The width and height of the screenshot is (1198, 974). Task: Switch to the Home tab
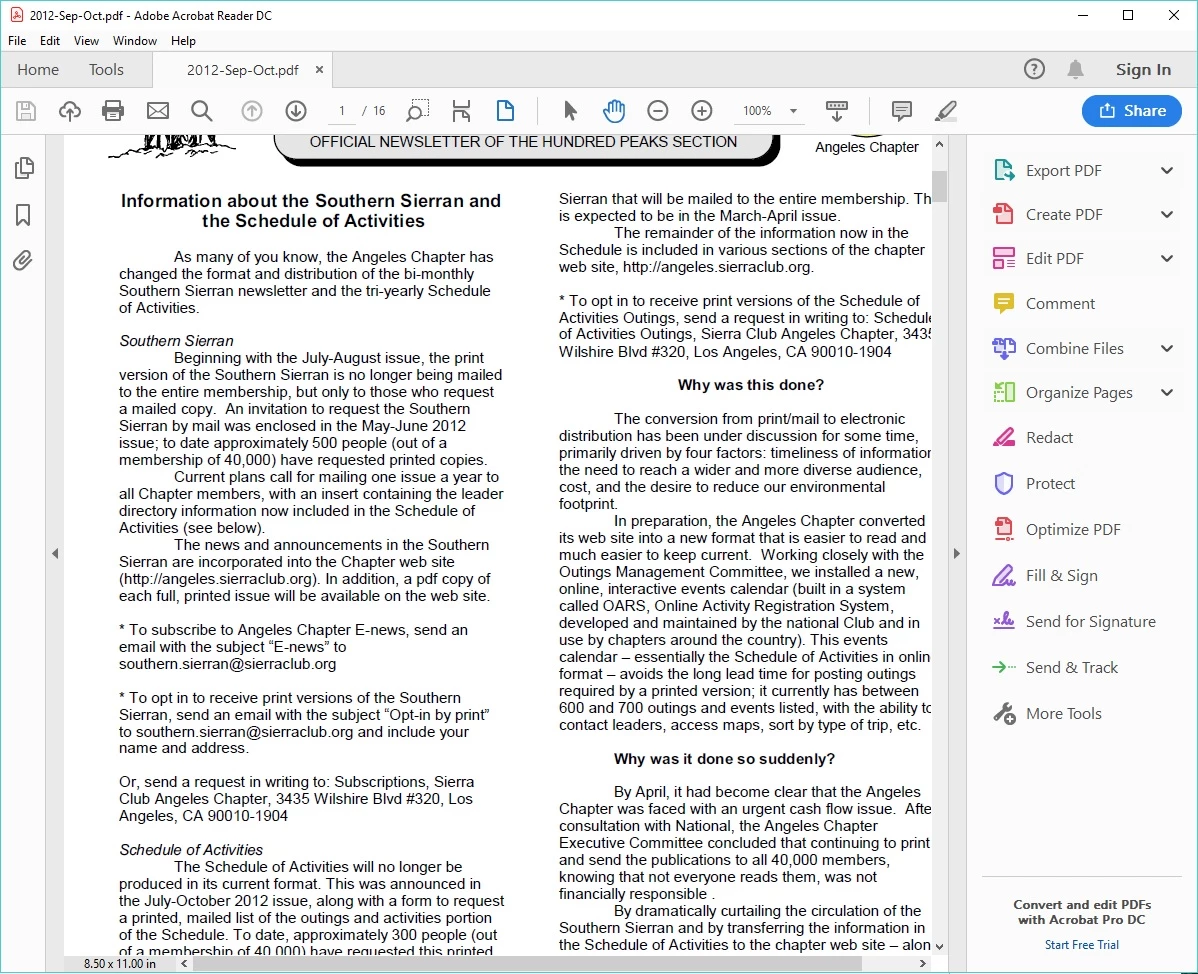(38, 70)
